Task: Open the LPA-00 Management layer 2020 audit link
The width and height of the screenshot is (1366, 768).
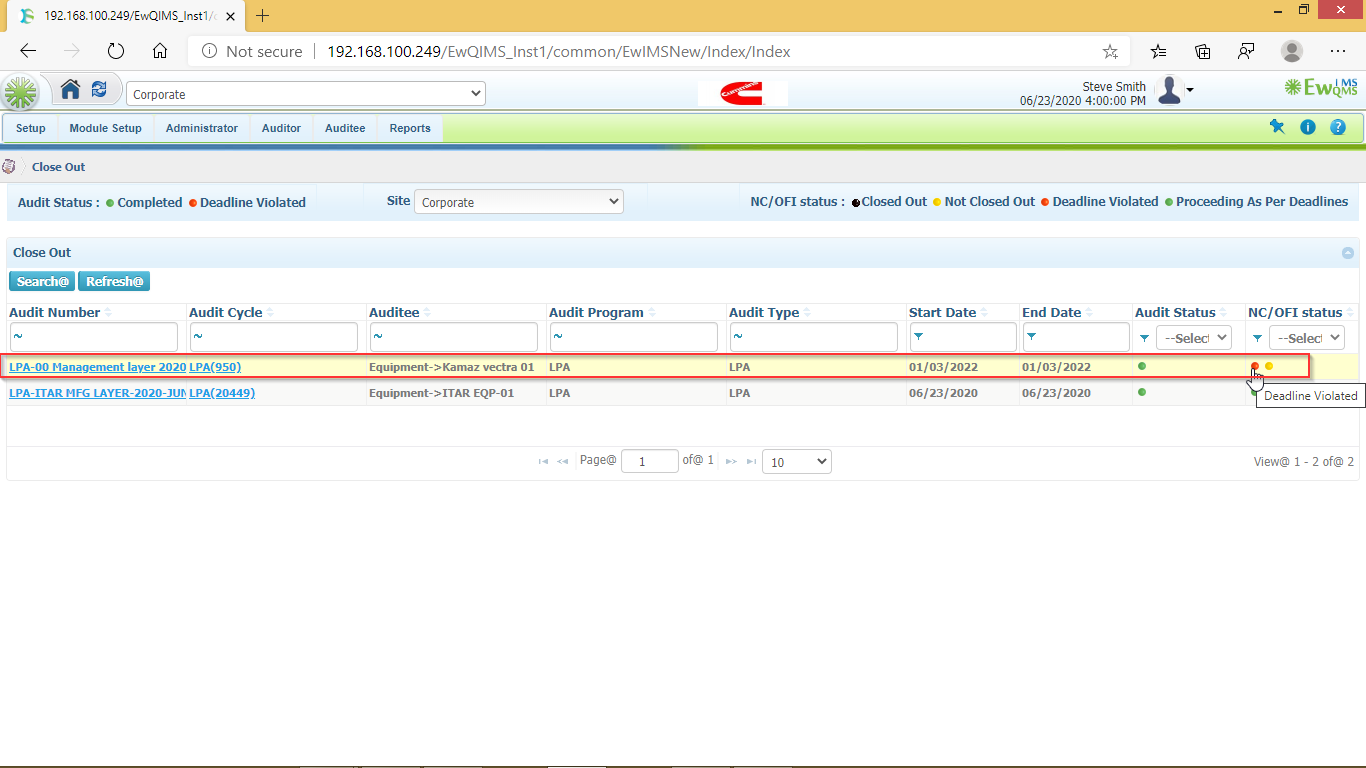Action: coord(97,367)
